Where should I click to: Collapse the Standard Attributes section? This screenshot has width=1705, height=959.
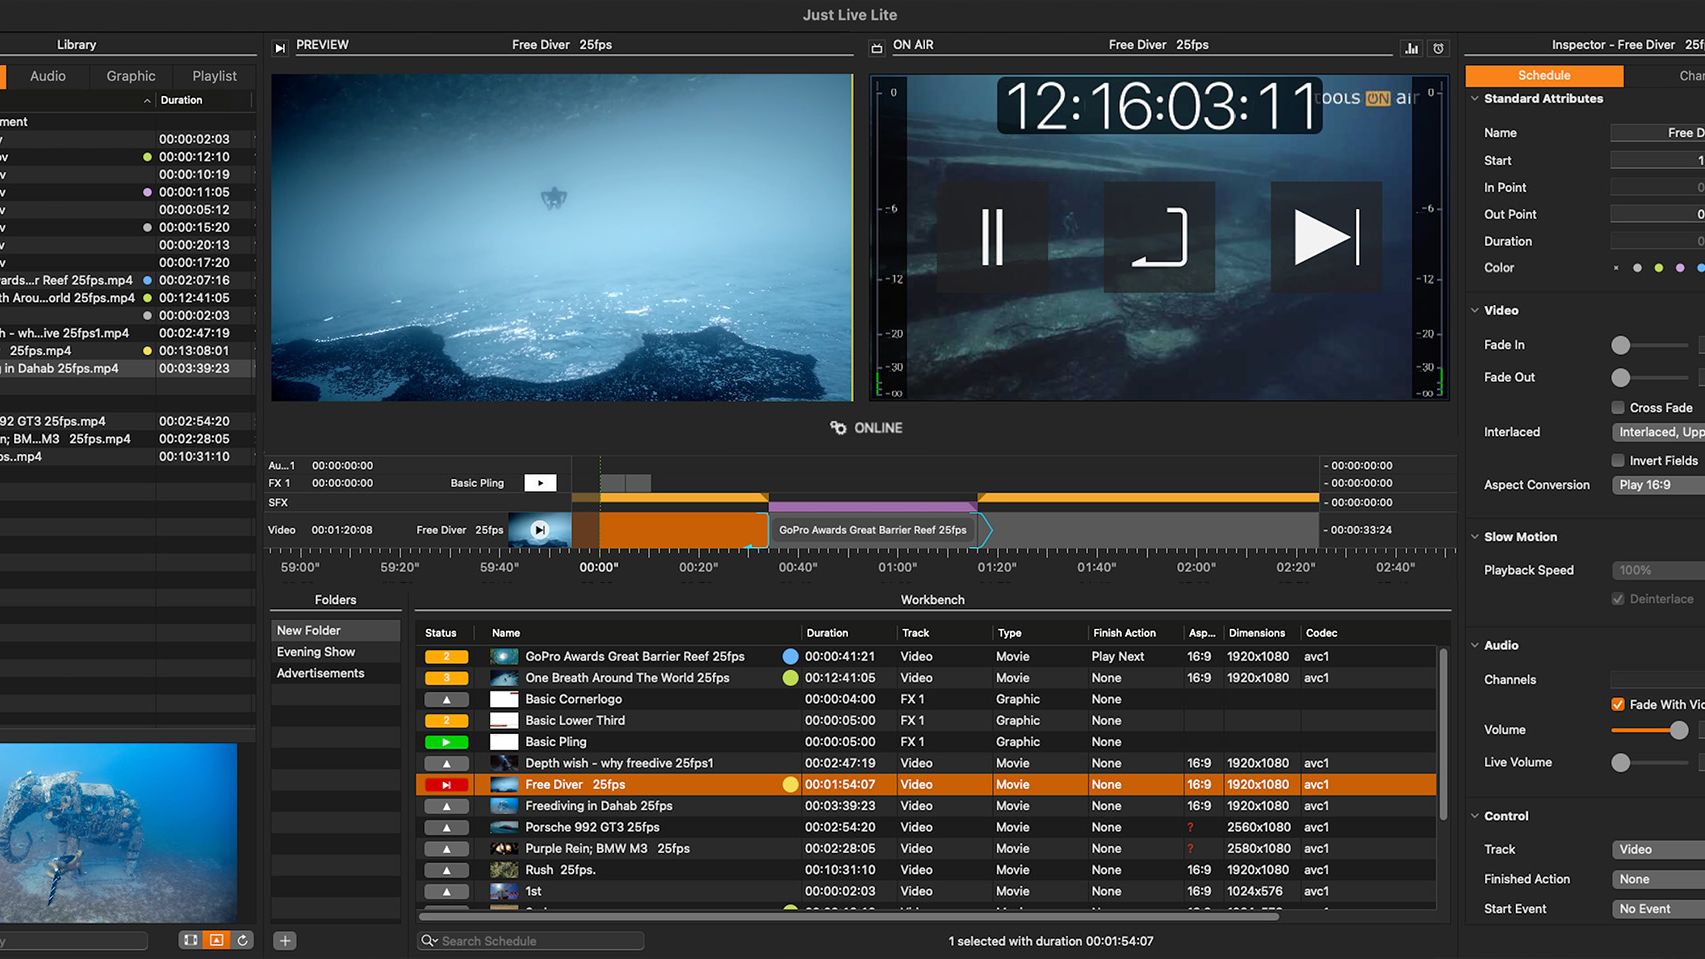(x=1475, y=99)
